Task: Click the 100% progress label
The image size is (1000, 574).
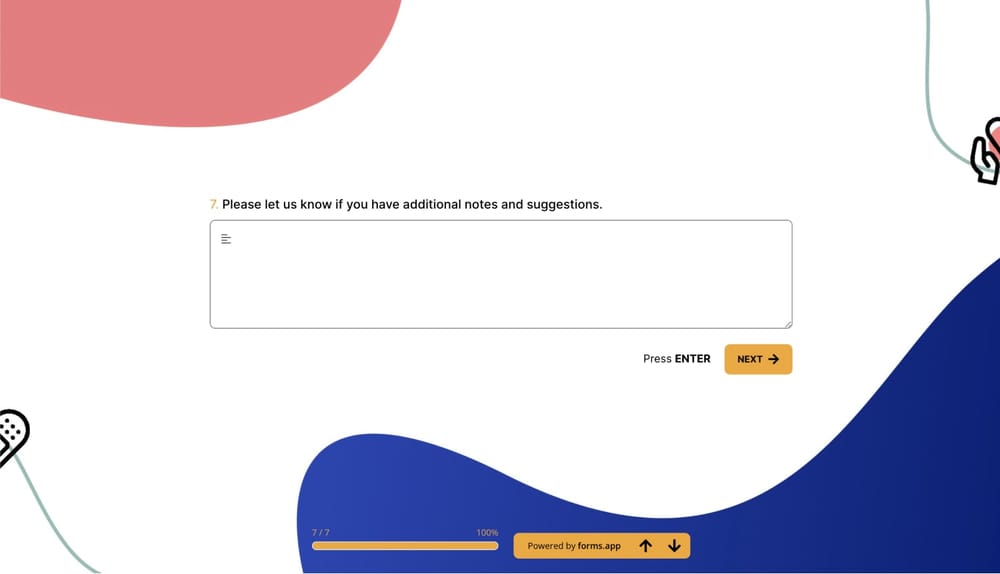Action: pos(487,533)
